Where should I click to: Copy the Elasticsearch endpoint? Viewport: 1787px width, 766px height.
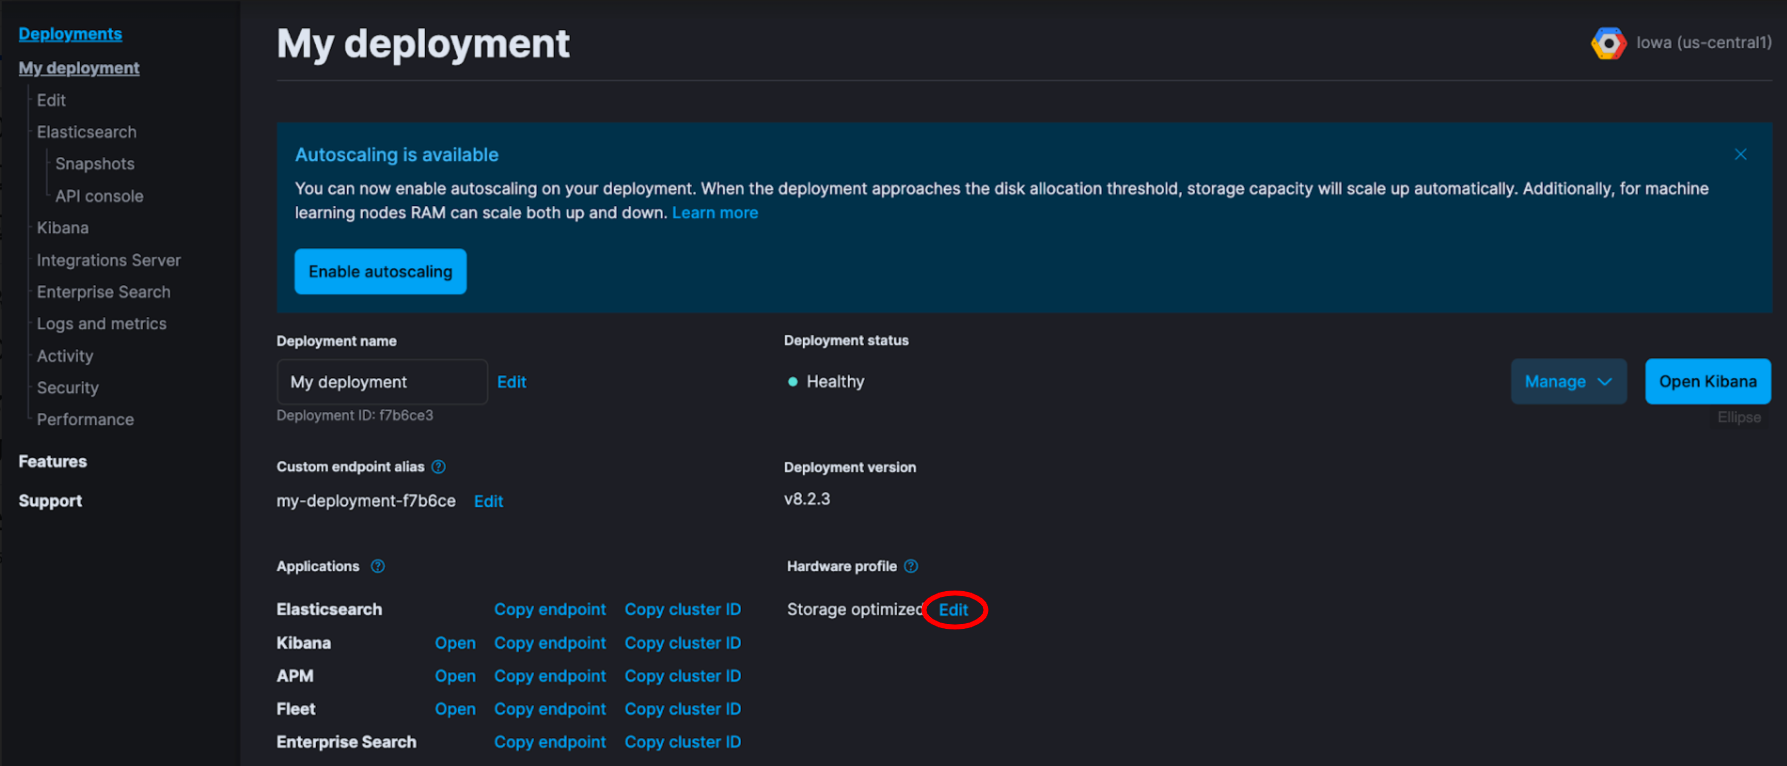point(550,610)
